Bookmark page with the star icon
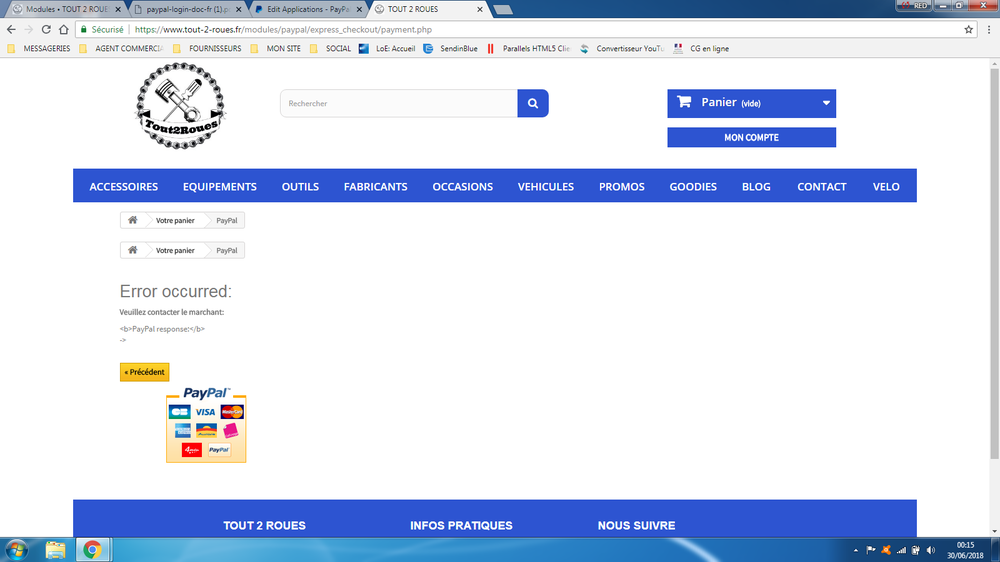Image resolution: width=1000 pixels, height=562 pixels. pyautogui.click(x=968, y=29)
